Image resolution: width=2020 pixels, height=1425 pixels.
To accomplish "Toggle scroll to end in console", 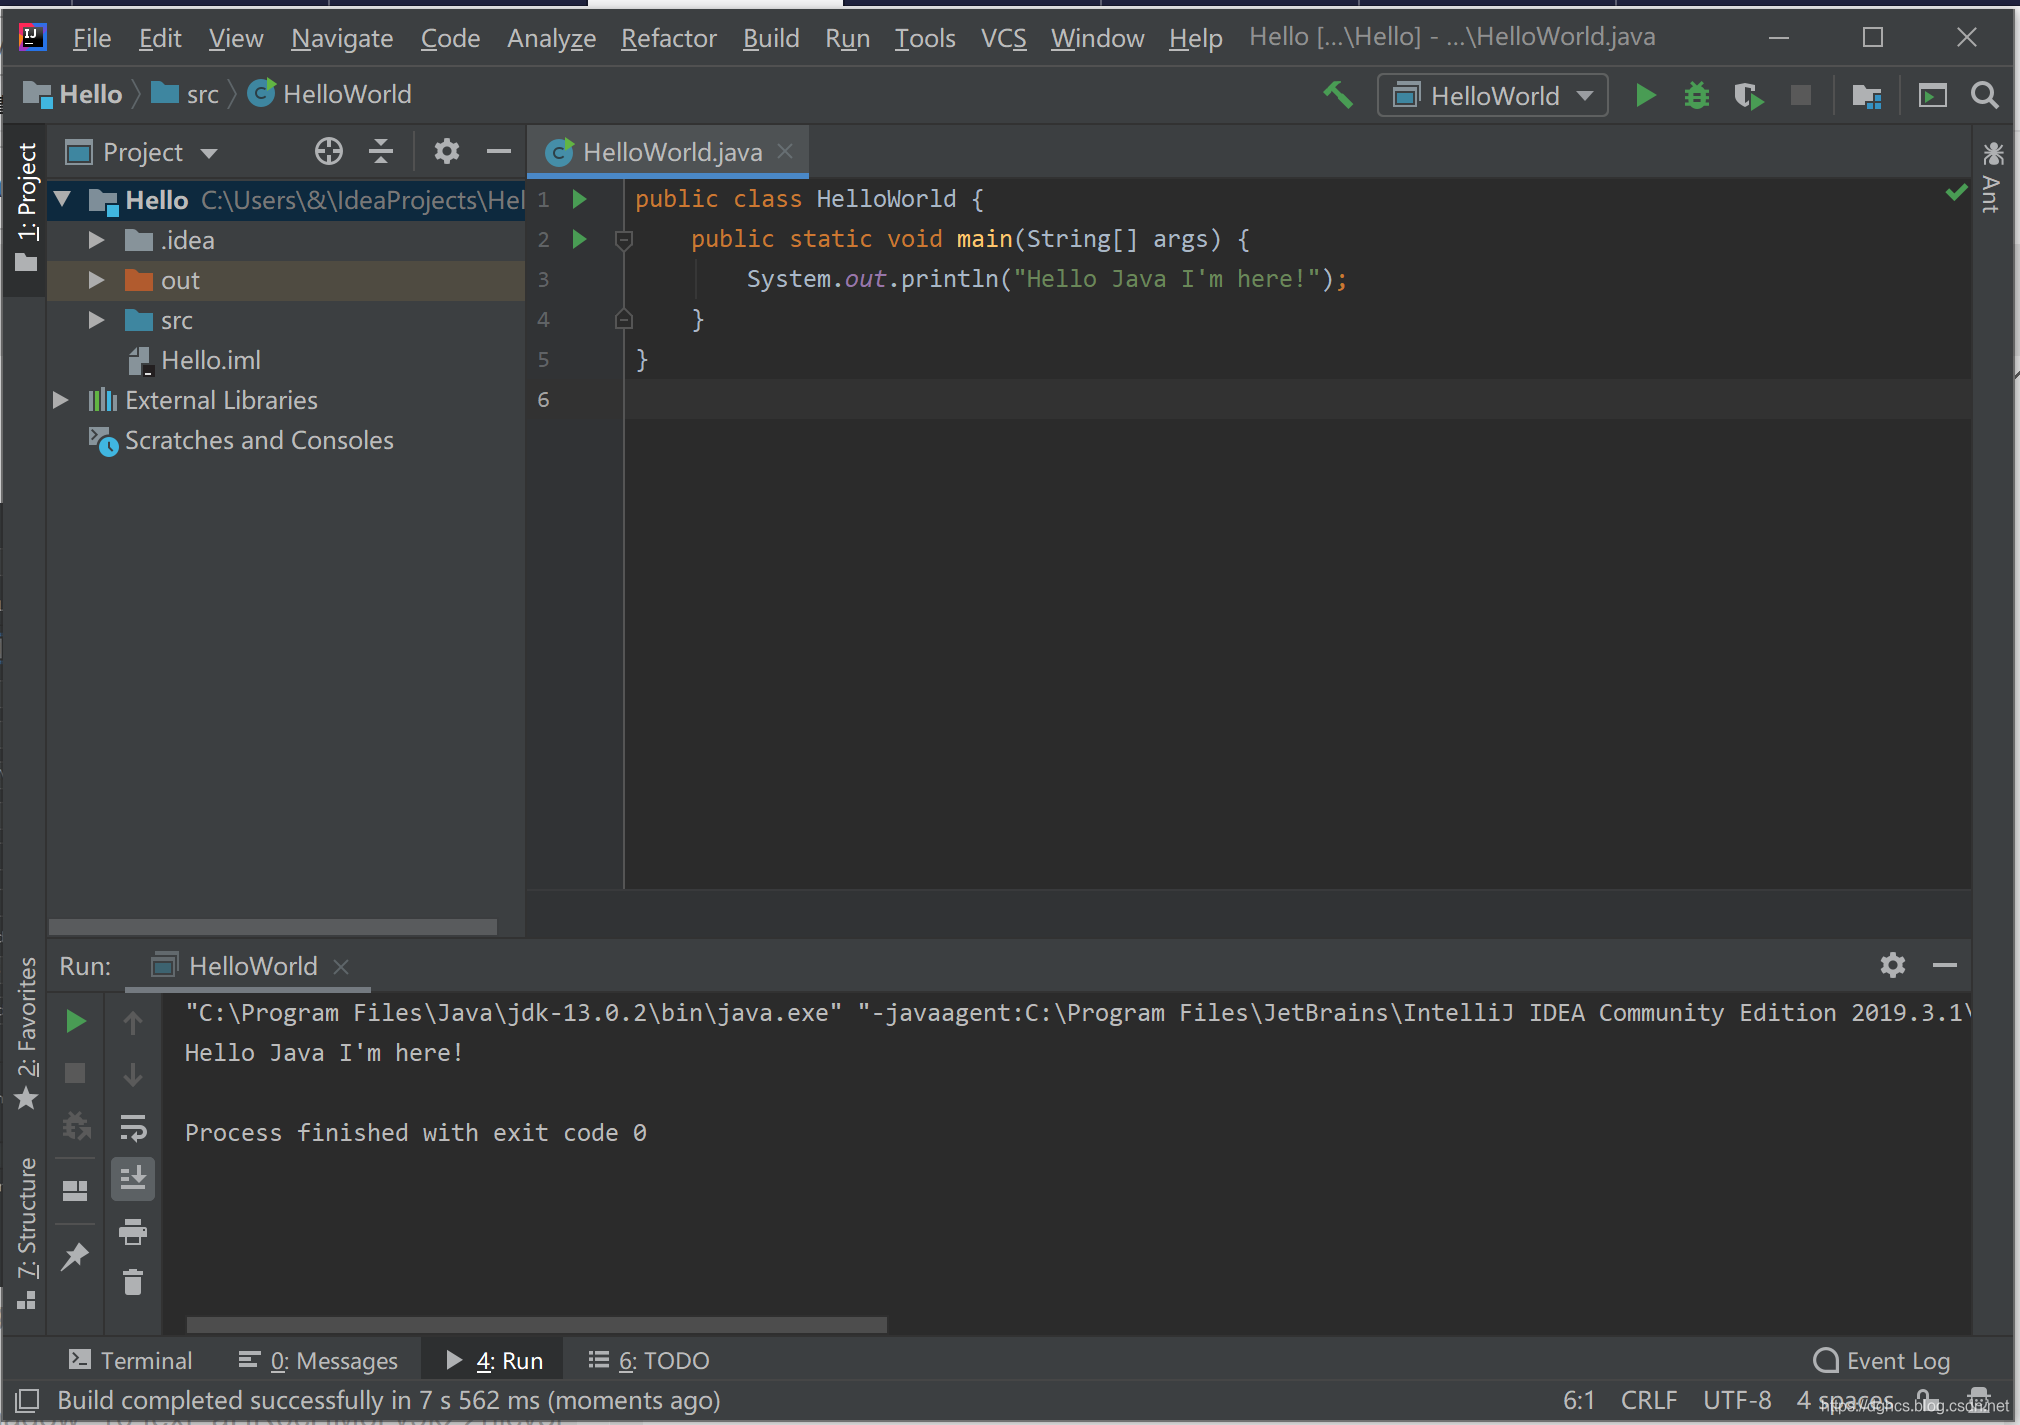I will [x=132, y=1179].
